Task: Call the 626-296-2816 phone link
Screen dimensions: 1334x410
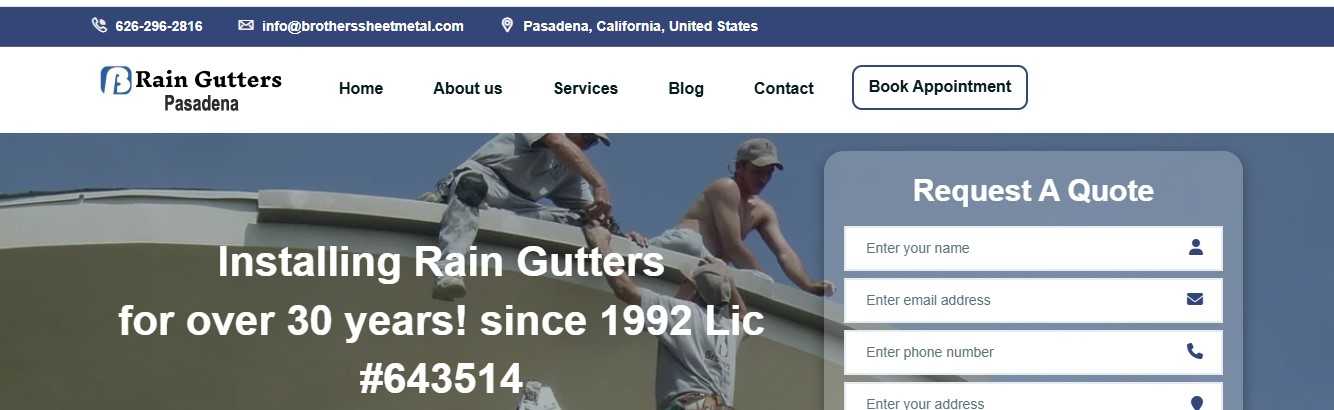Action: tap(159, 26)
